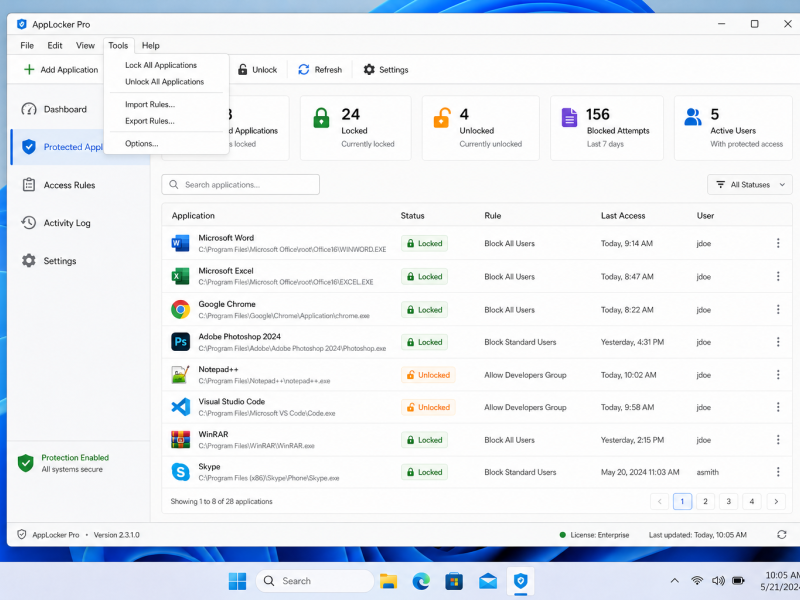Click the Blocked Attempts document icon
This screenshot has height=600, width=800.
pos(569,118)
